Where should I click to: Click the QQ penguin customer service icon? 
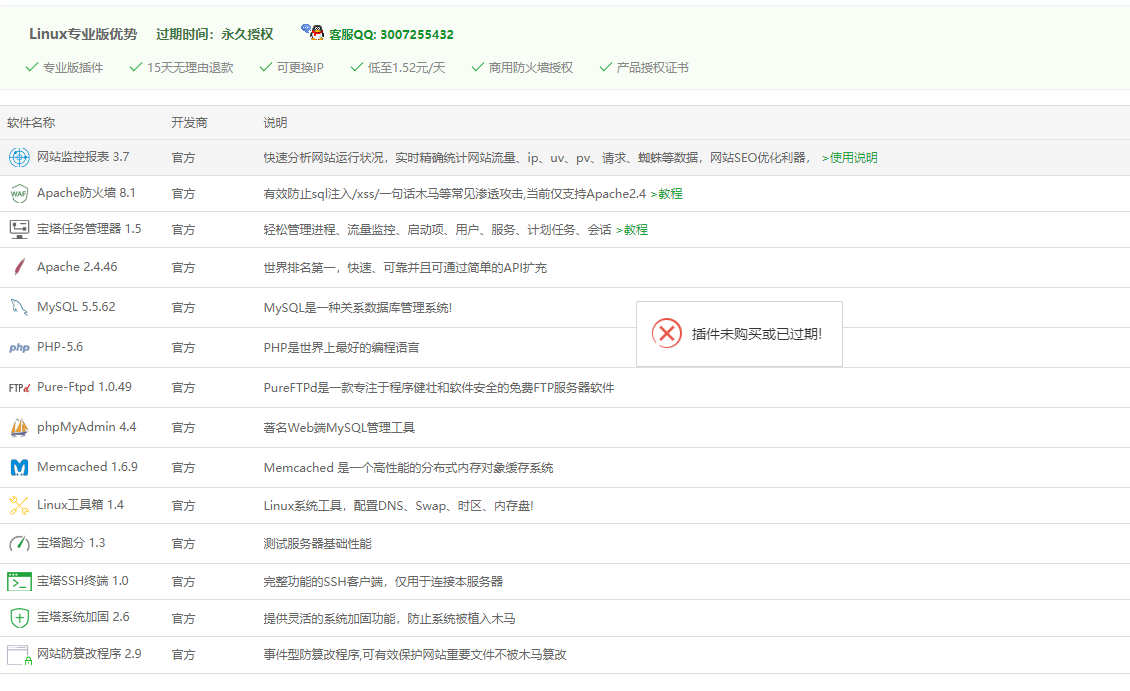[312, 32]
